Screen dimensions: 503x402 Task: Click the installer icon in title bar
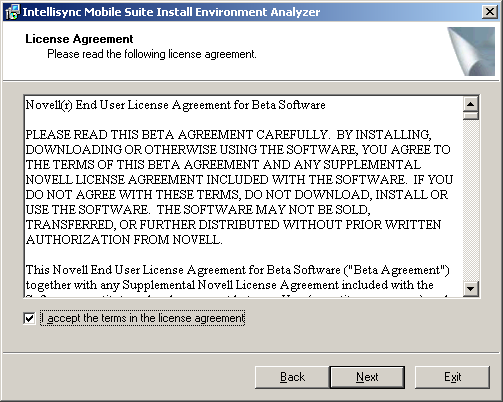click(12, 12)
